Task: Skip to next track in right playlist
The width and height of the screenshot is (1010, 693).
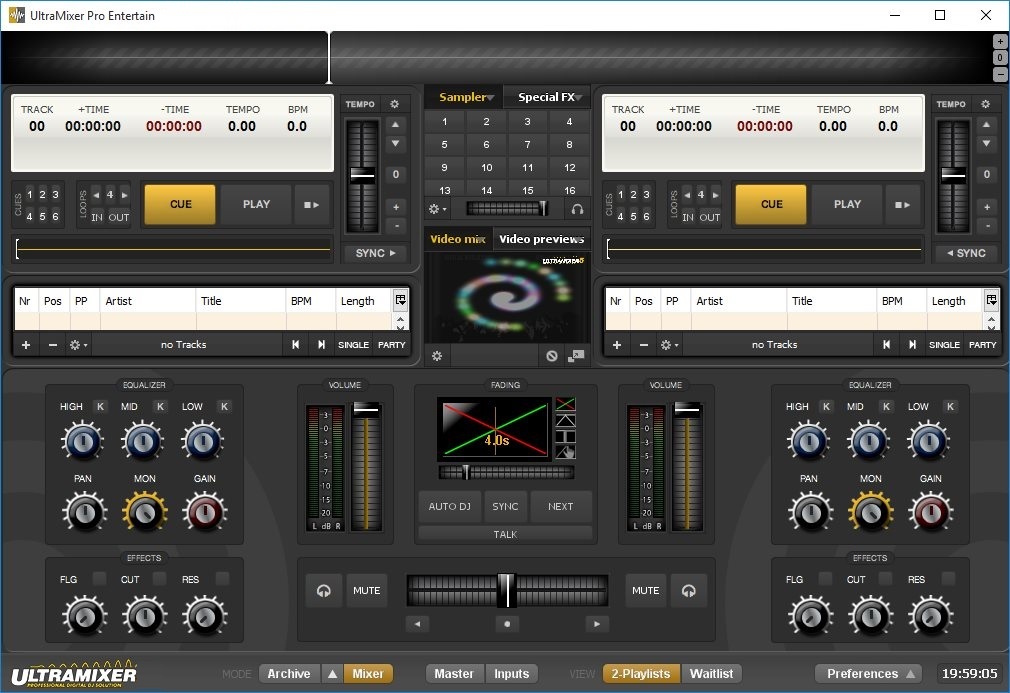Action: (x=913, y=345)
